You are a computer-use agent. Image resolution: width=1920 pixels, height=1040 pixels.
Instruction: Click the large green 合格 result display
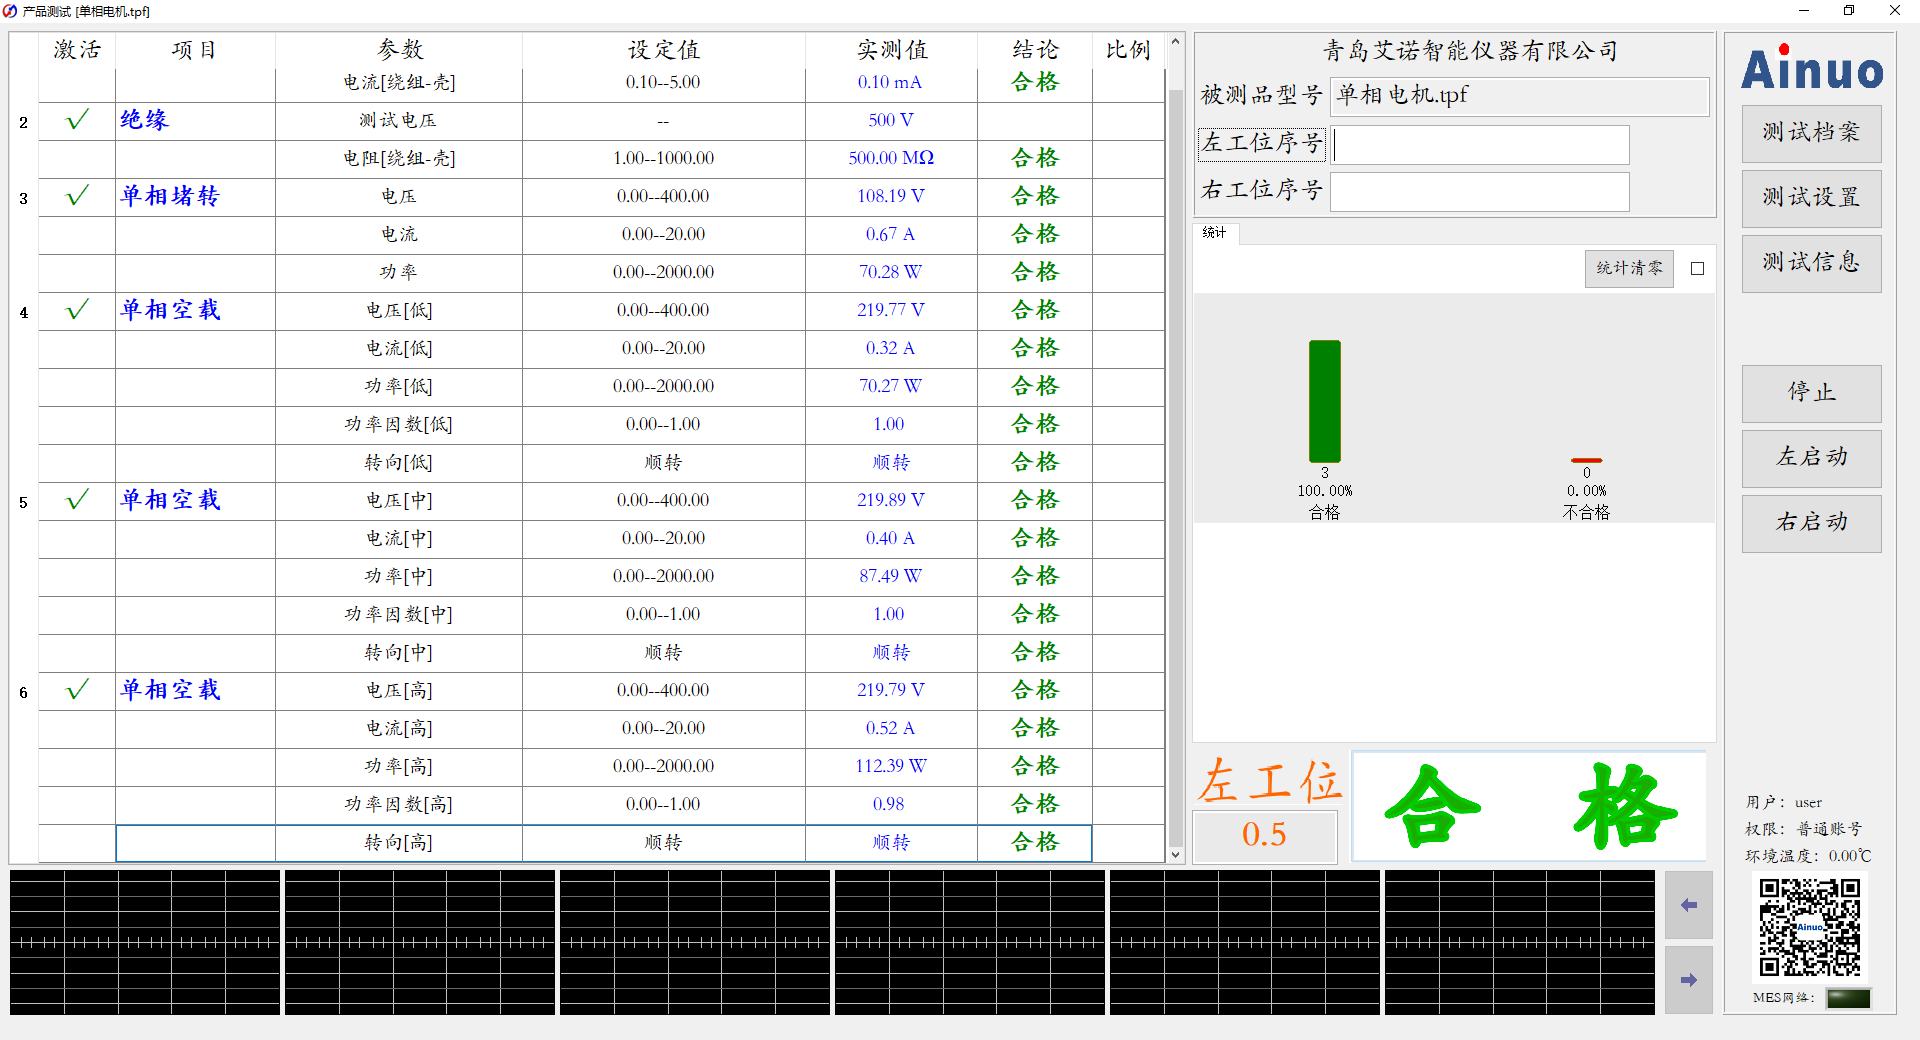click(1528, 806)
